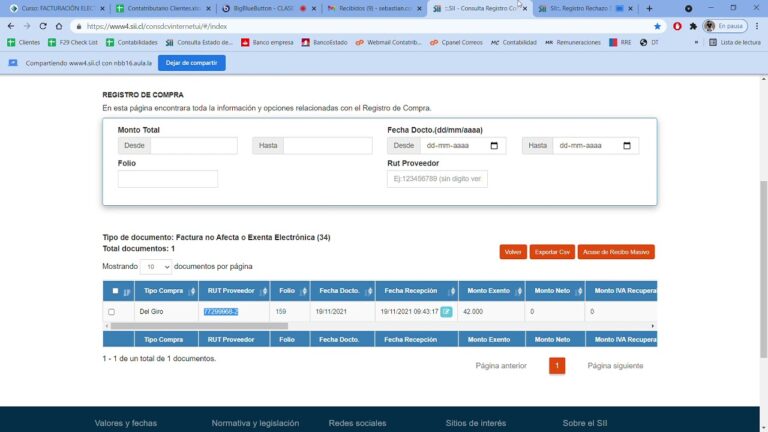This screenshot has width=768, height=432.
Task: Click the horizontal table scrollbar
Action: (x=199, y=326)
